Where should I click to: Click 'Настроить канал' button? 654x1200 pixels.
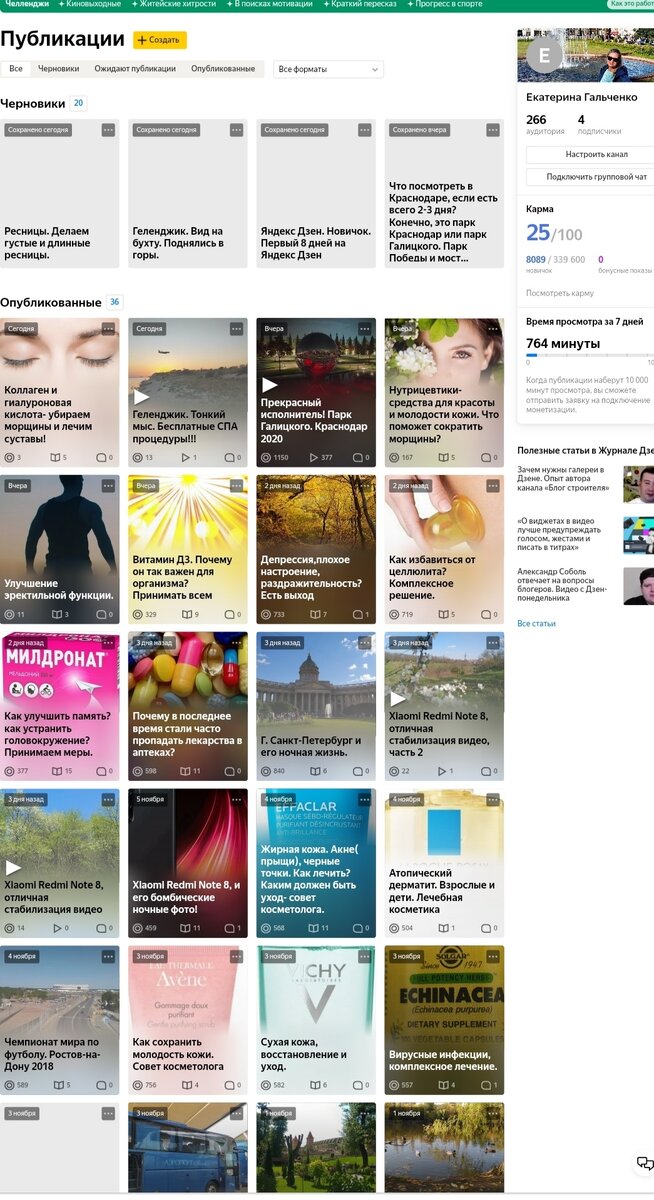coord(592,155)
